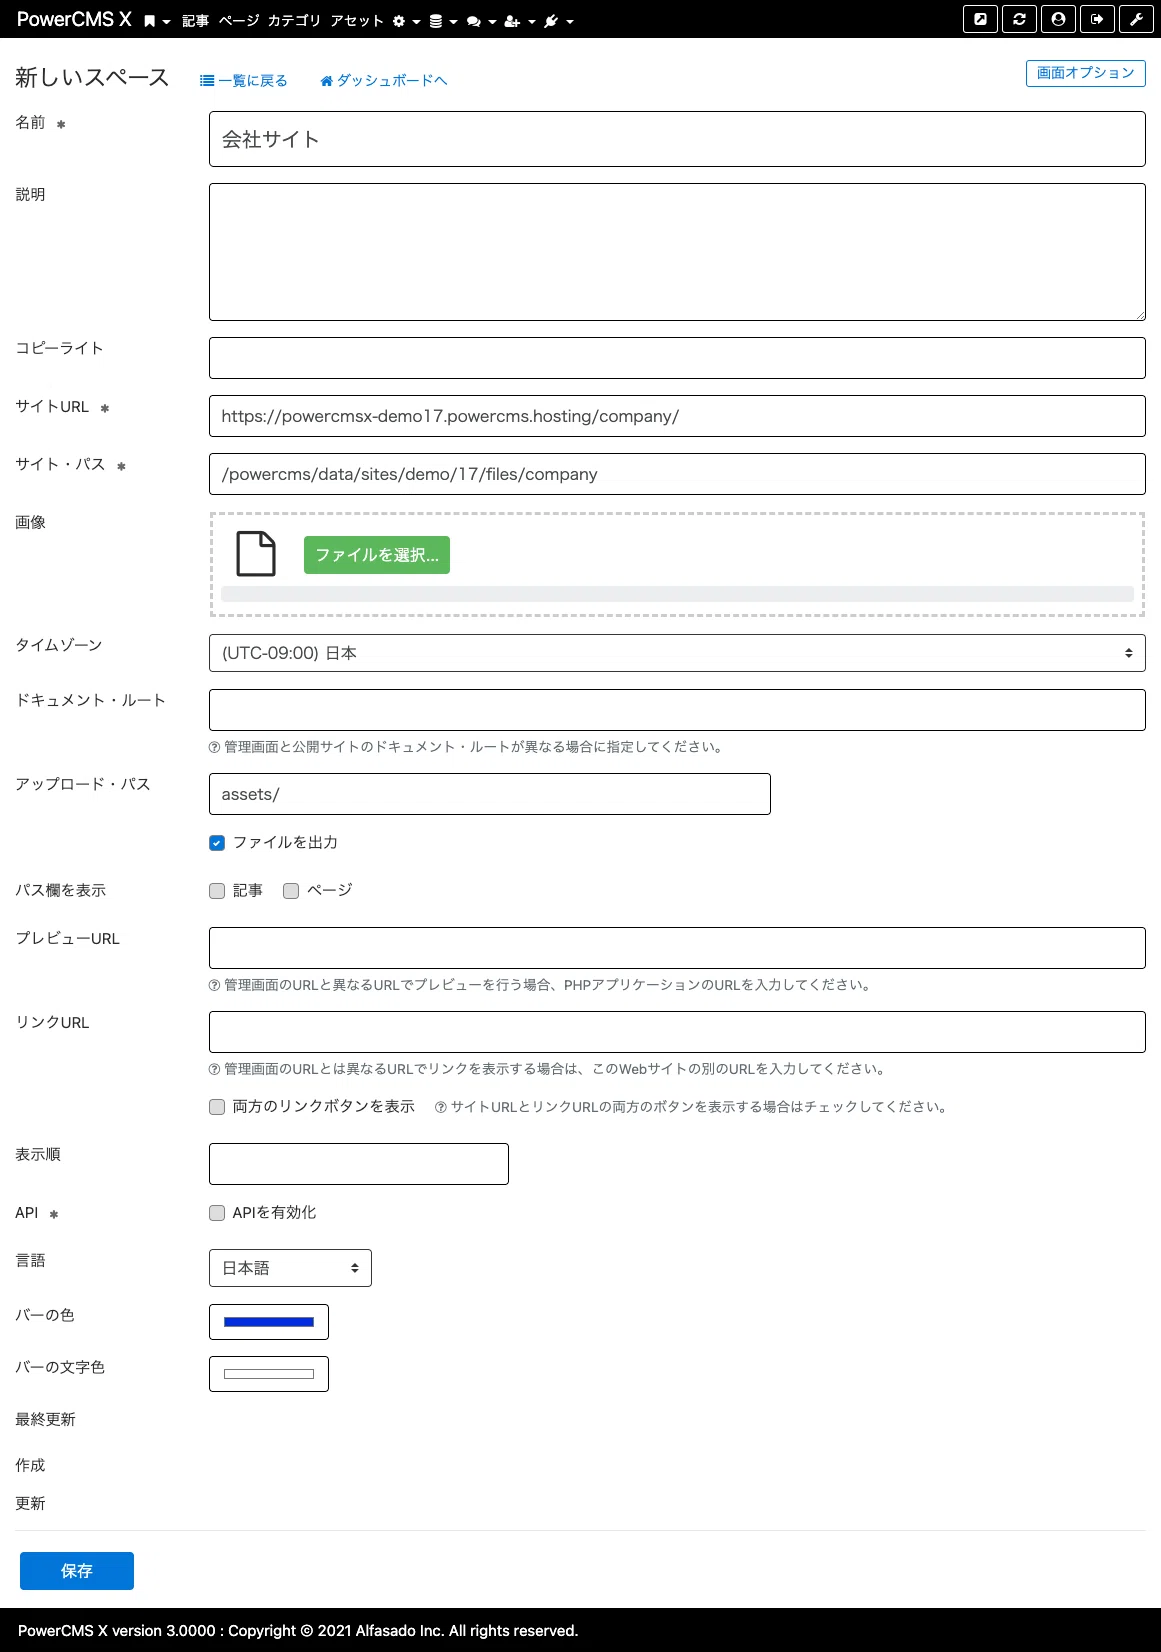Check 両方のリンクボタンを表示 checkbox
Viewport: 1161px width, 1652px height.
[217, 1107]
